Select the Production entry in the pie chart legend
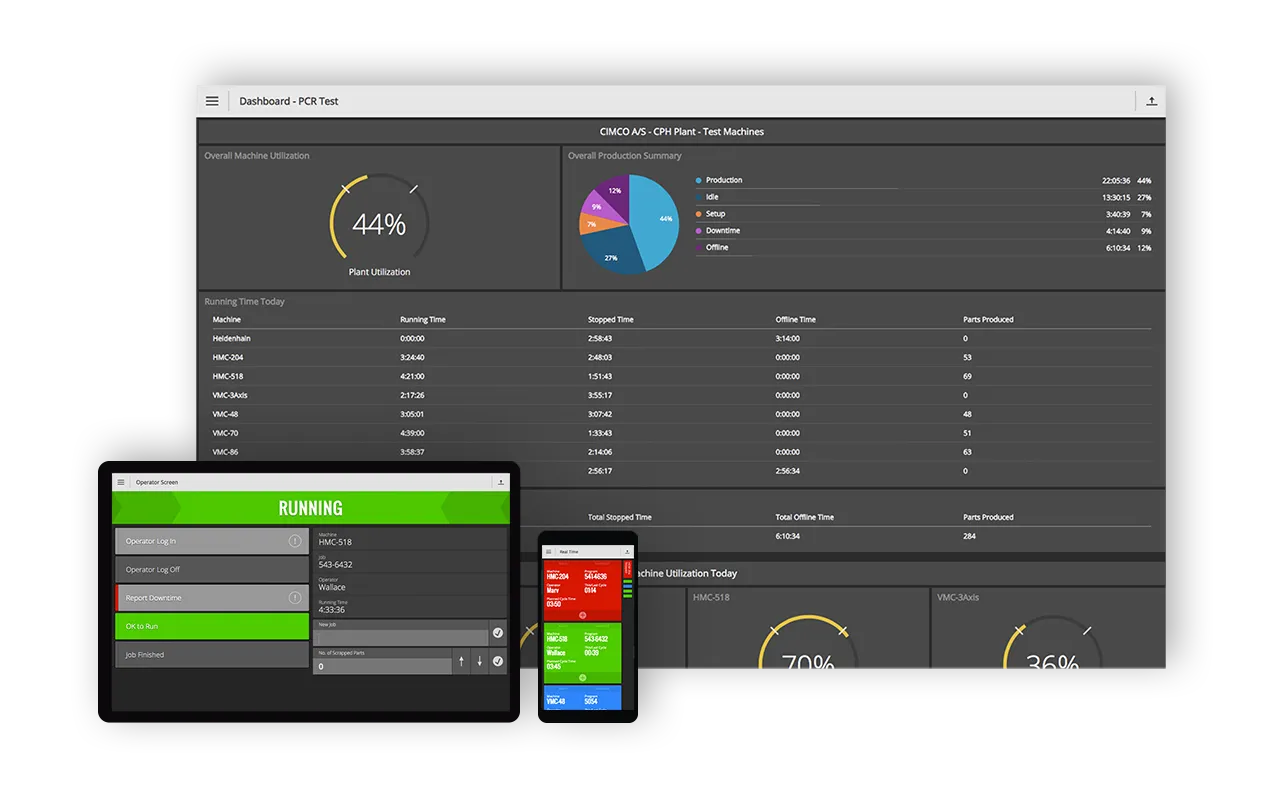Screen dimensions: 1272x798 (725, 180)
